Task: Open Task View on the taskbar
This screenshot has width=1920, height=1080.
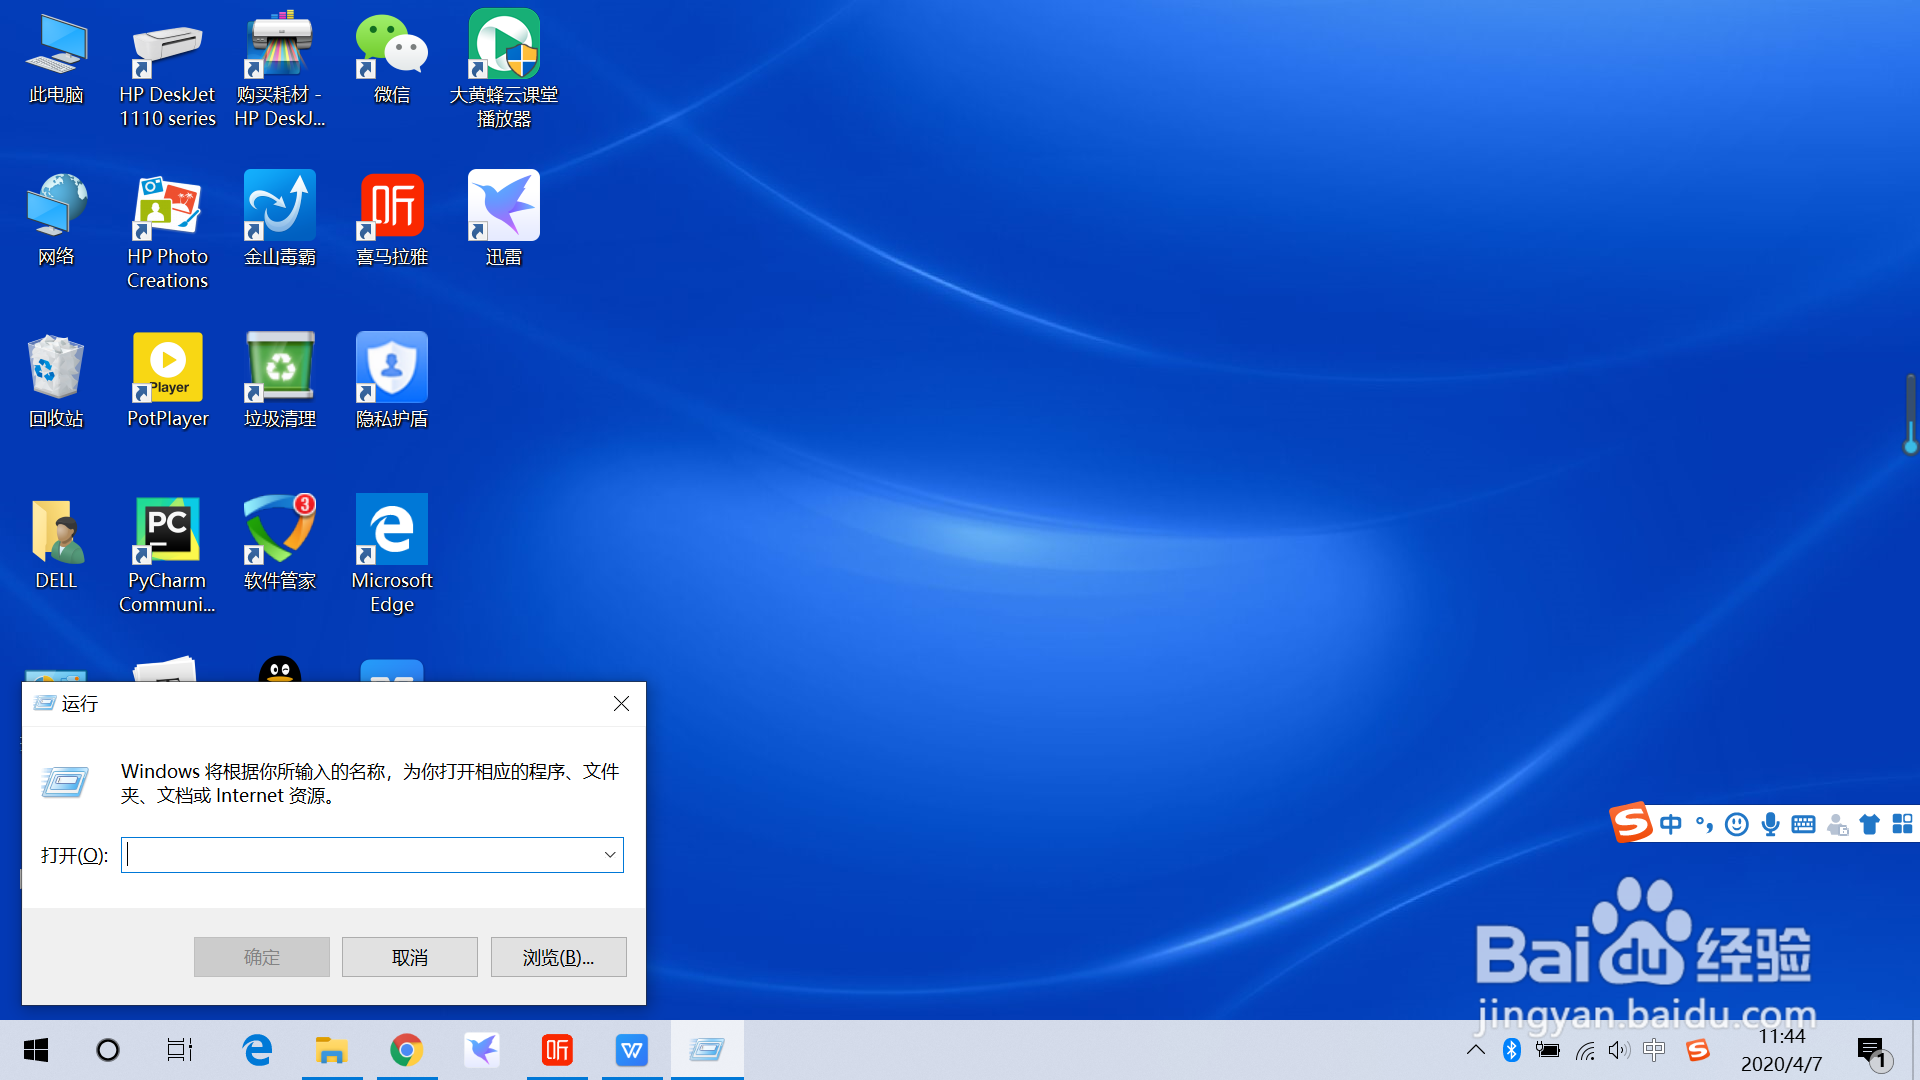Action: 180,1050
